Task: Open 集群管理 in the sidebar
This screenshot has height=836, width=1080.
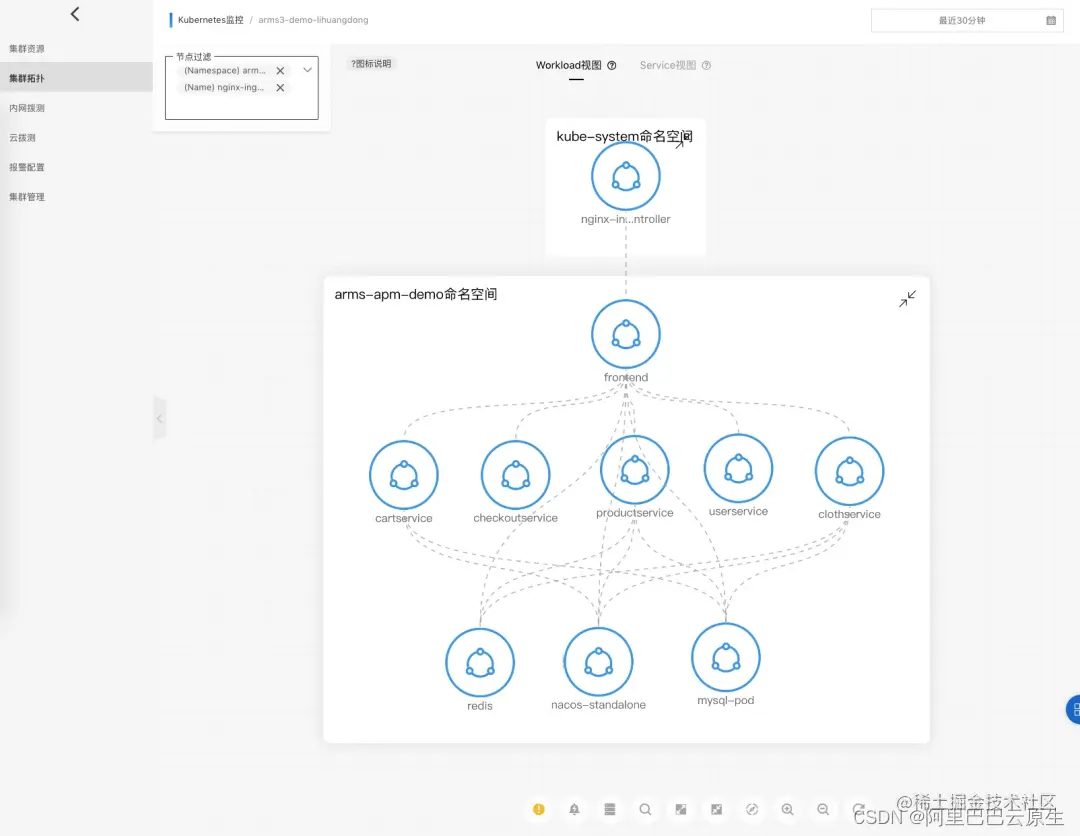Action: (x=27, y=197)
